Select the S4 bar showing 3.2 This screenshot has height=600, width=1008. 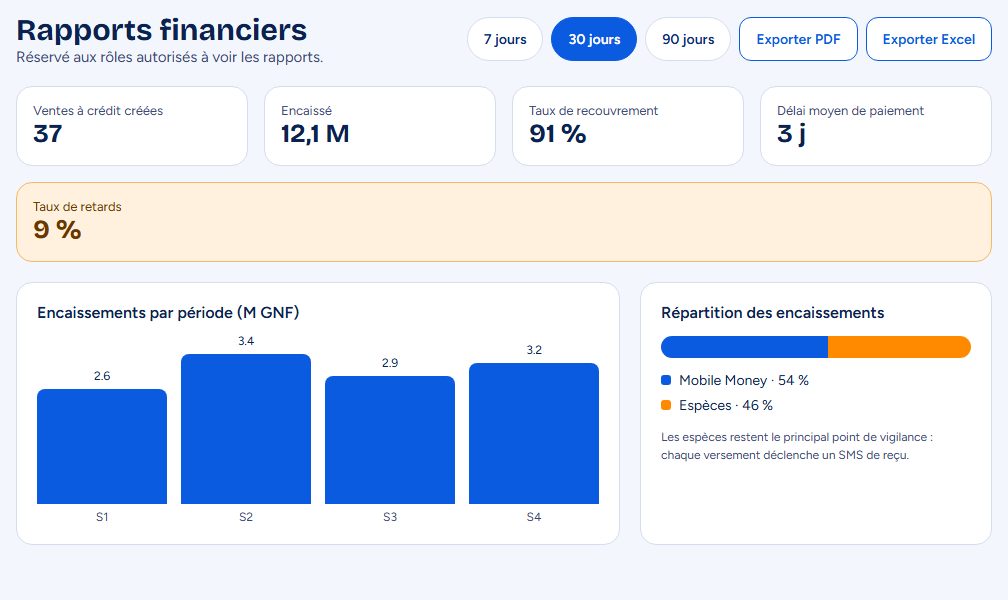point(534,433)
